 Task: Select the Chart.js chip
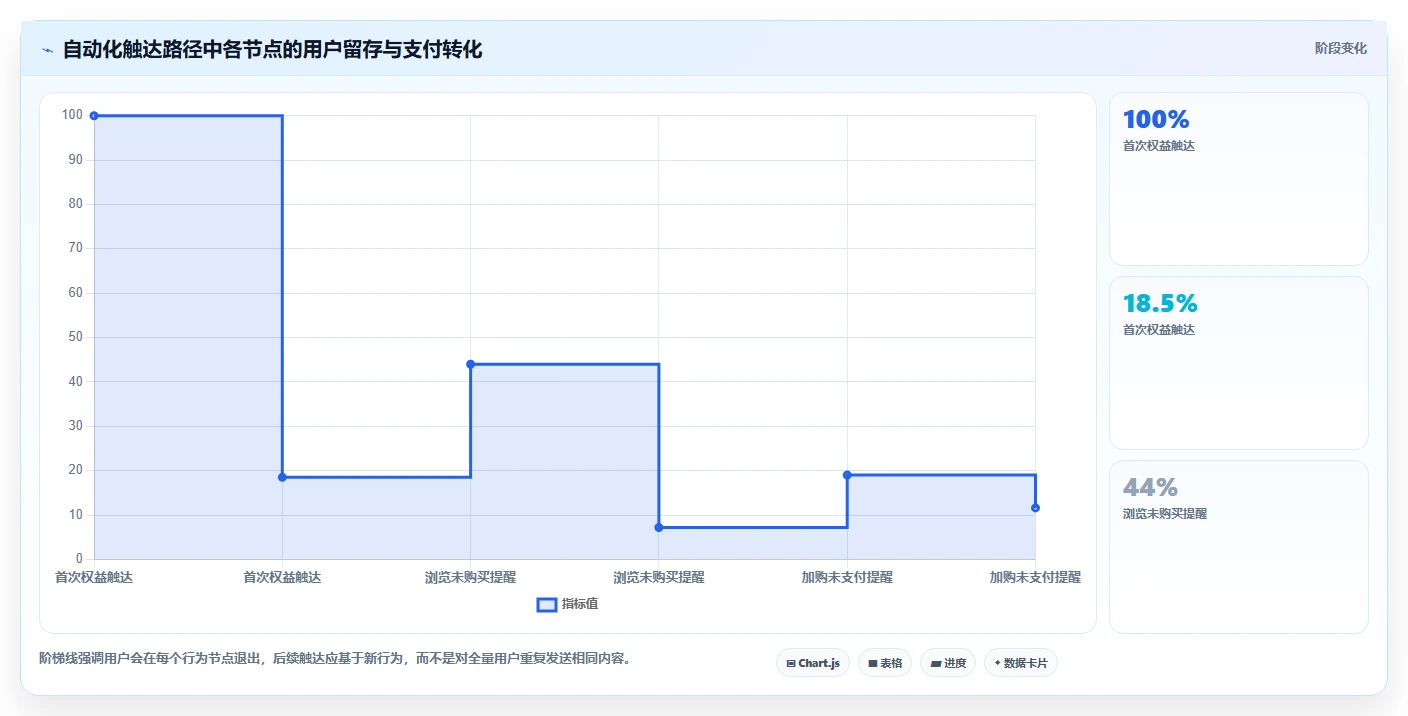coord(813,663)
